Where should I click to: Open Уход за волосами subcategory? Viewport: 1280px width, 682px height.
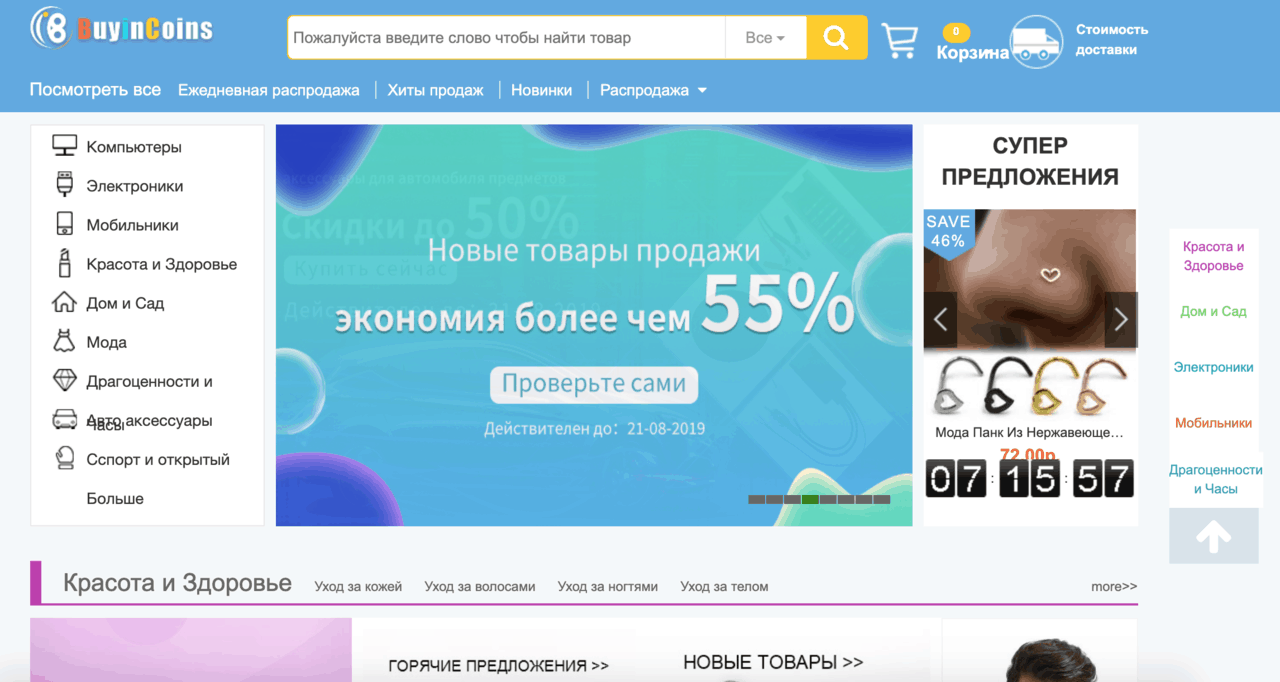coord(480,587)
